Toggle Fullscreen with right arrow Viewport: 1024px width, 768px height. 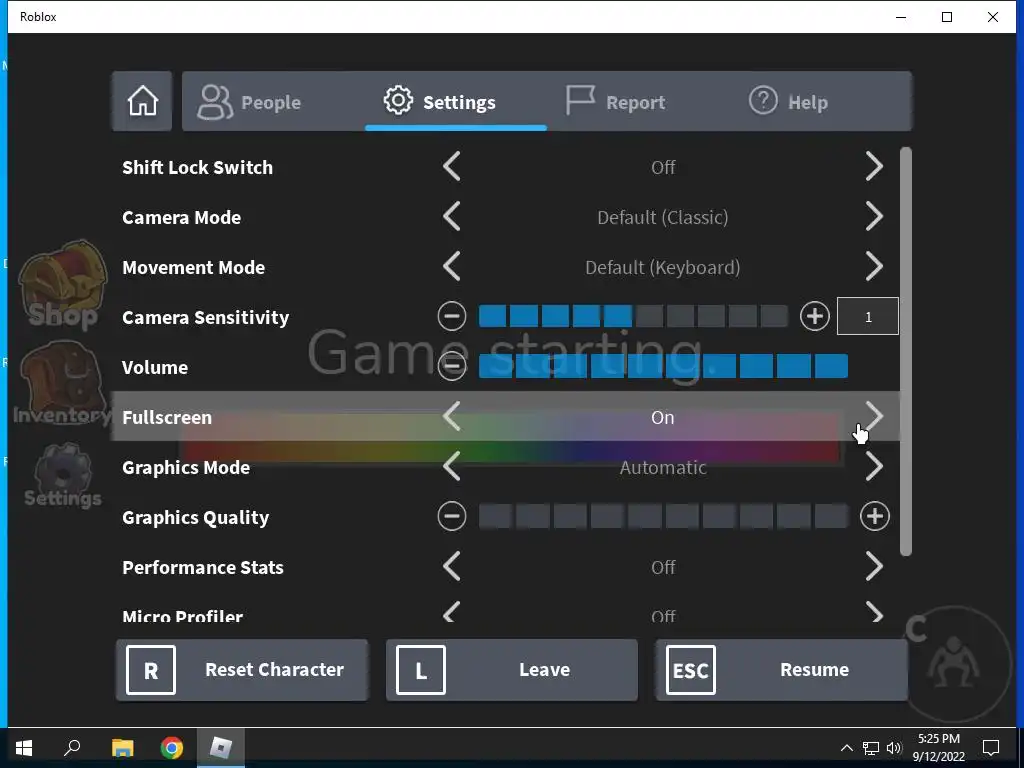874,417
